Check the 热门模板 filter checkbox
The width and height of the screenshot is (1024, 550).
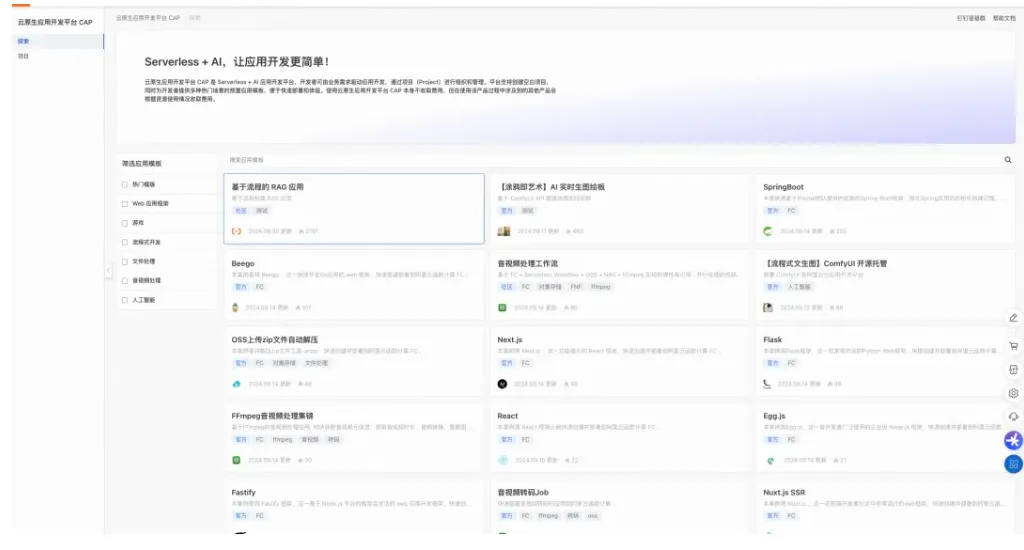(x=125, y=185)
